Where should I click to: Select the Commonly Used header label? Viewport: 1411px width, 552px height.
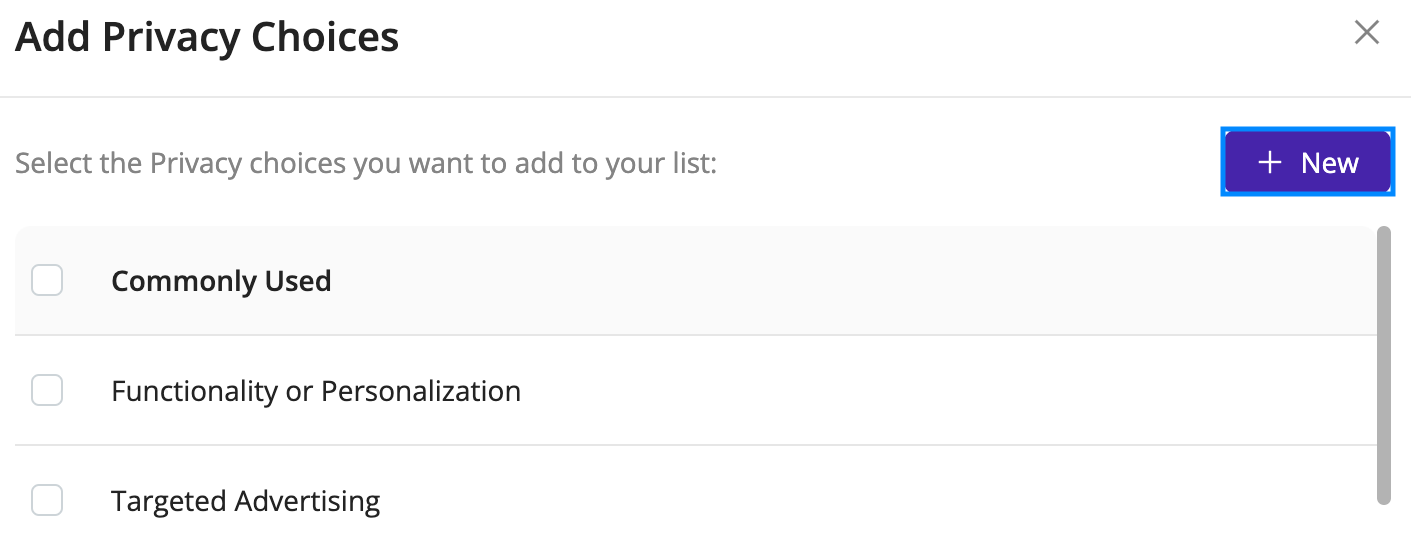pyautogui.click(x=221, y=281)
